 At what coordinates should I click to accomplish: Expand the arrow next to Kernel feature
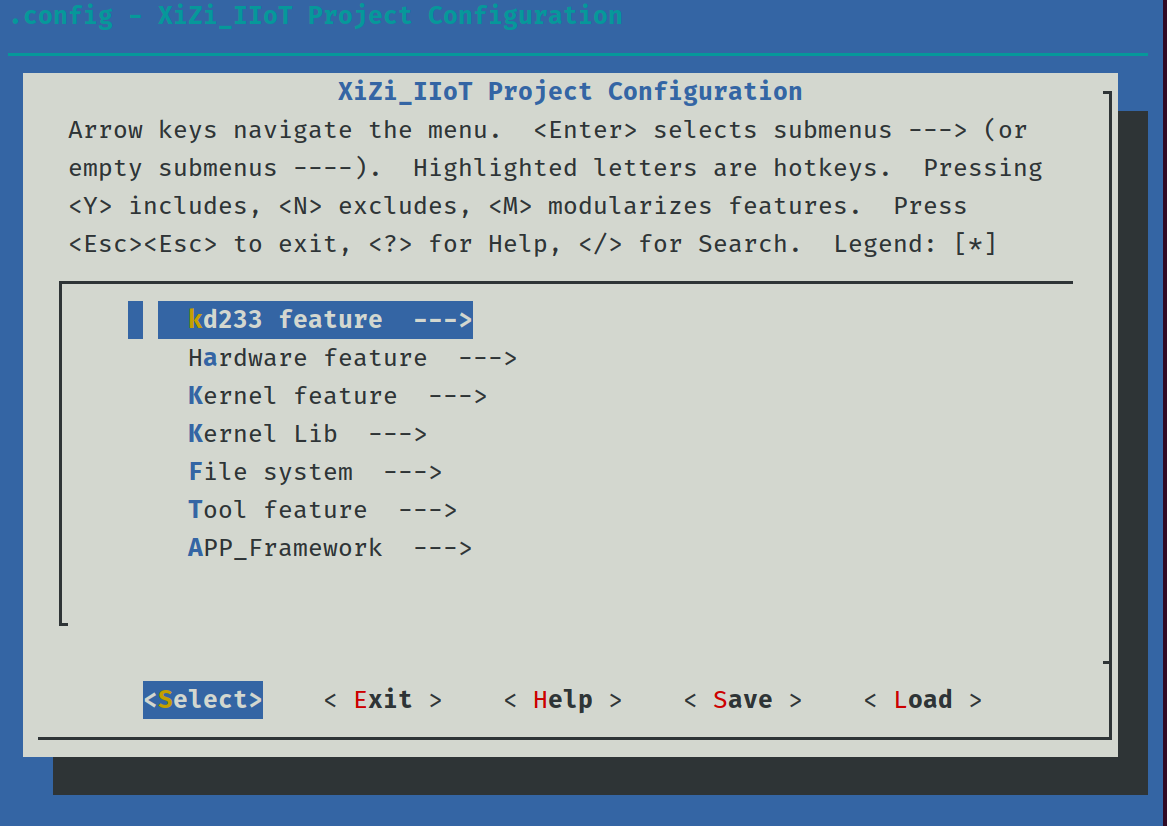(x=457, y=396)
